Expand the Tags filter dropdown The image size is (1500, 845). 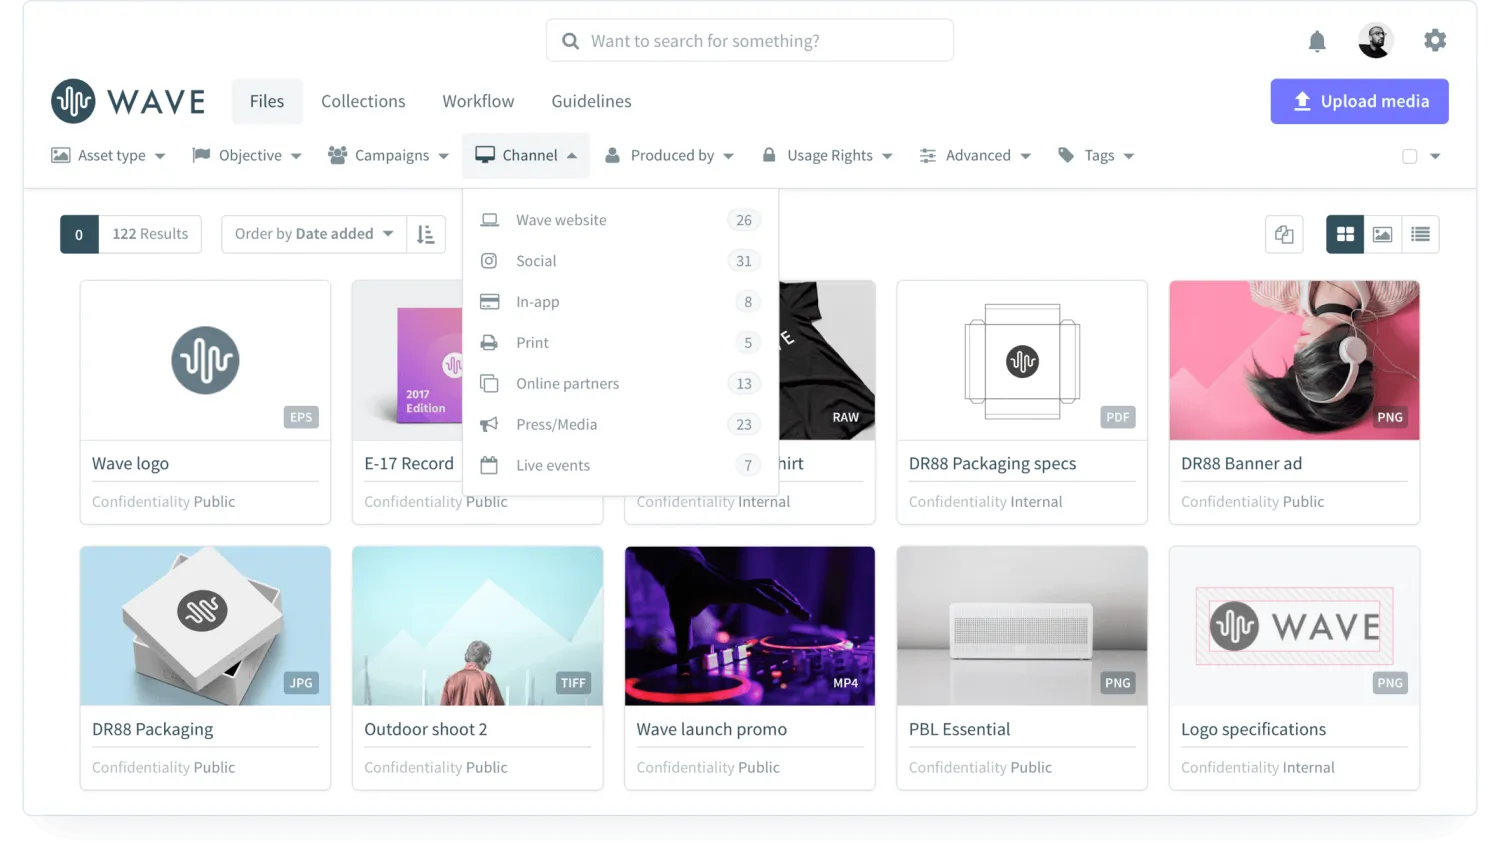(x=1096, y=155)
